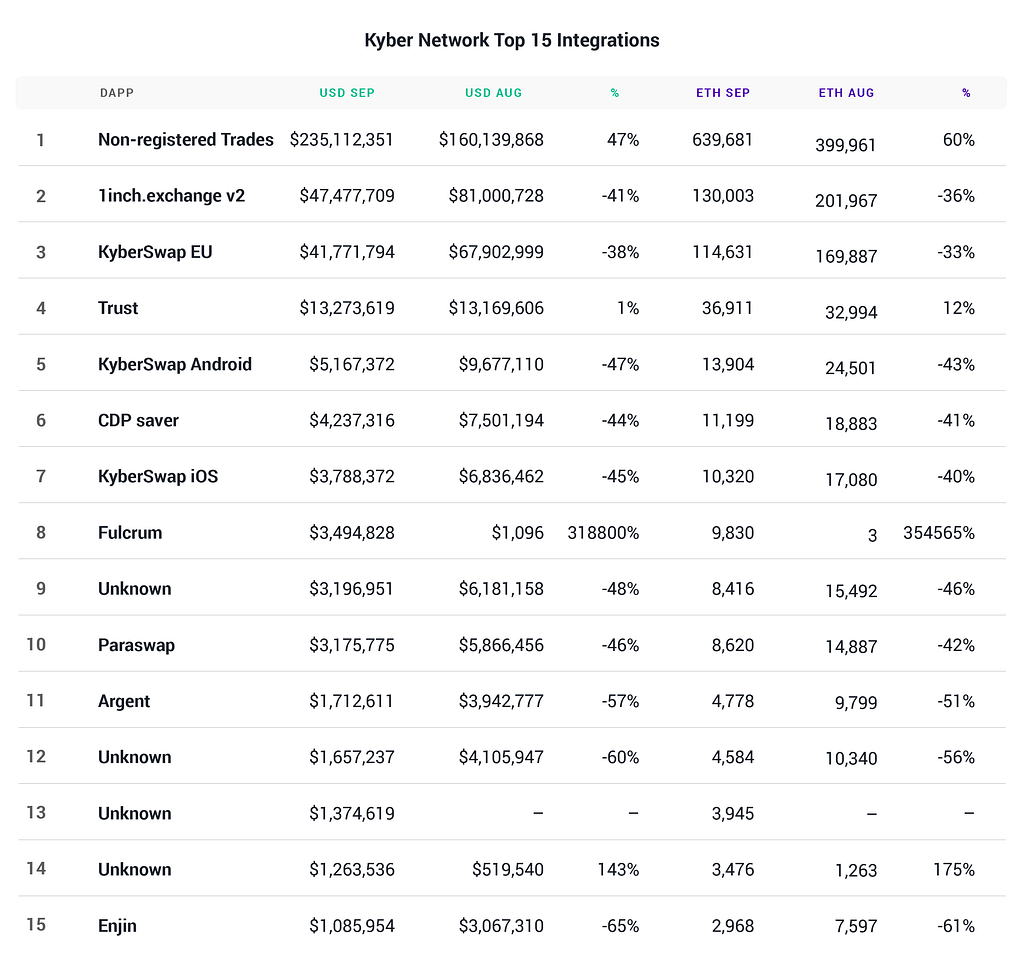The image size is (1024, 980).
Task: Click the Kyber Network Top 15 Integrations title
Action: pyautogui.click(x=512, y=41)
